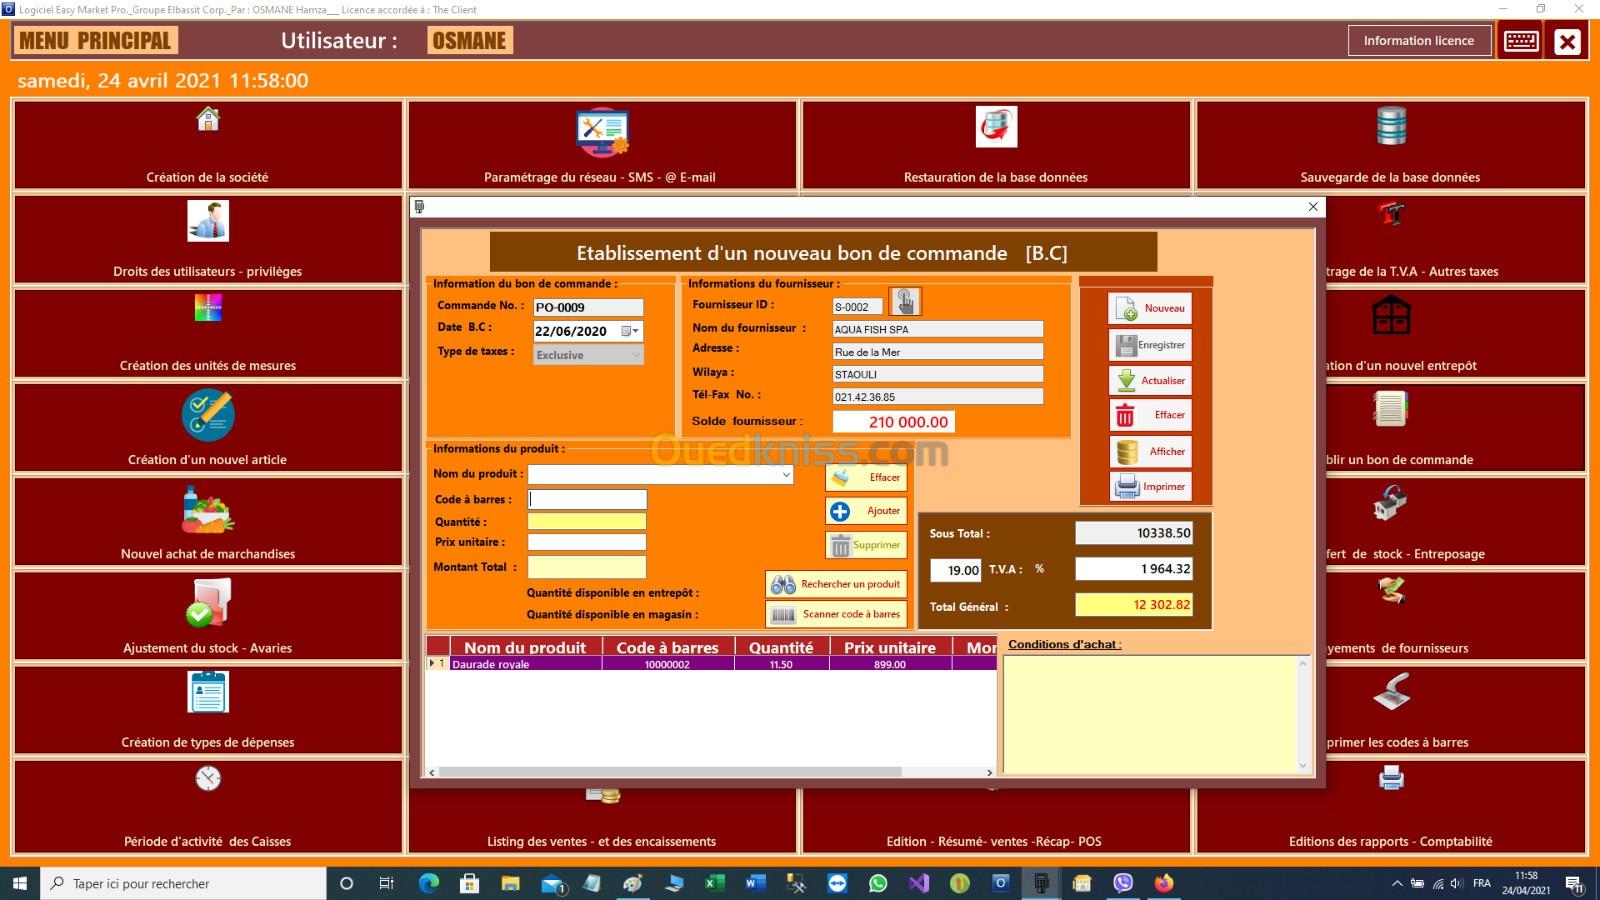Open Paramétrage du réseau SMS E-mail icon
Image resolution: width=1600 pixels, height=900 pixels.
pos(601,133)
